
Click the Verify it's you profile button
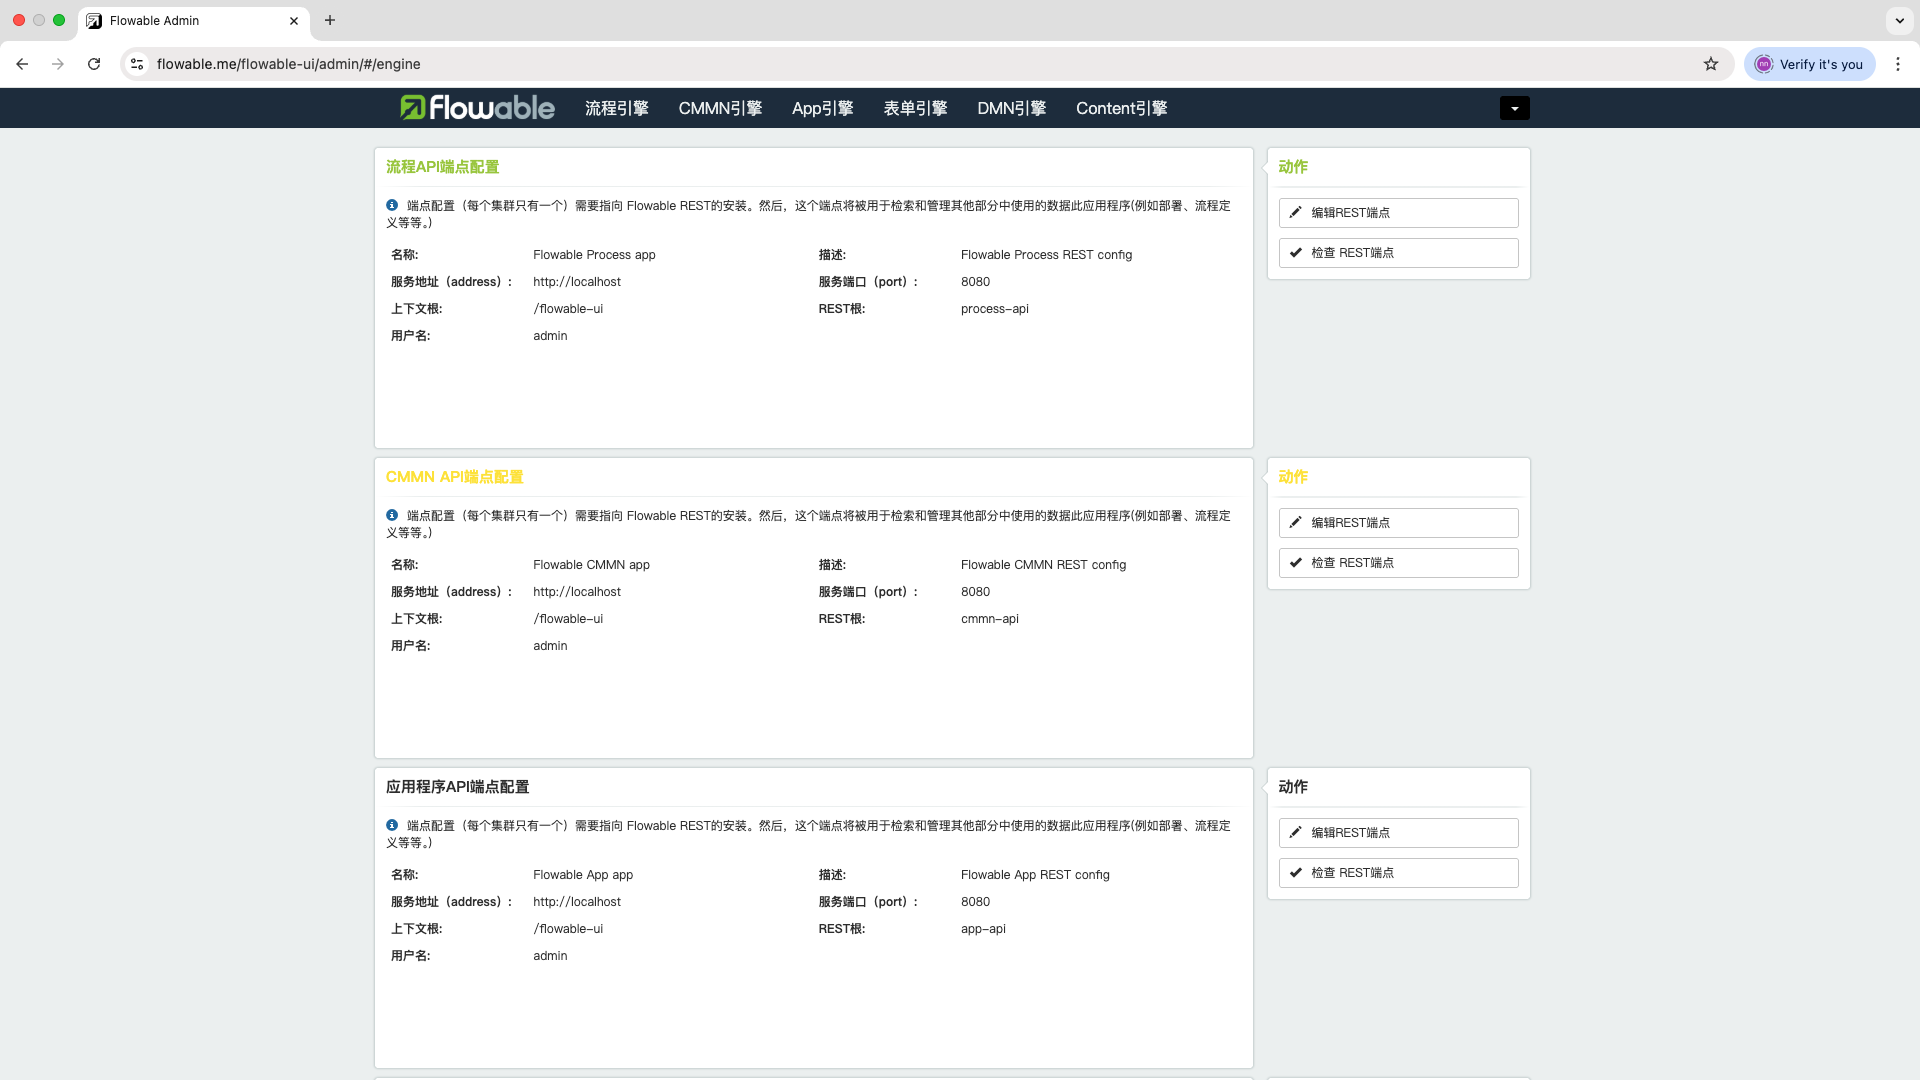pyautogui.click(x=1809, y=64)
